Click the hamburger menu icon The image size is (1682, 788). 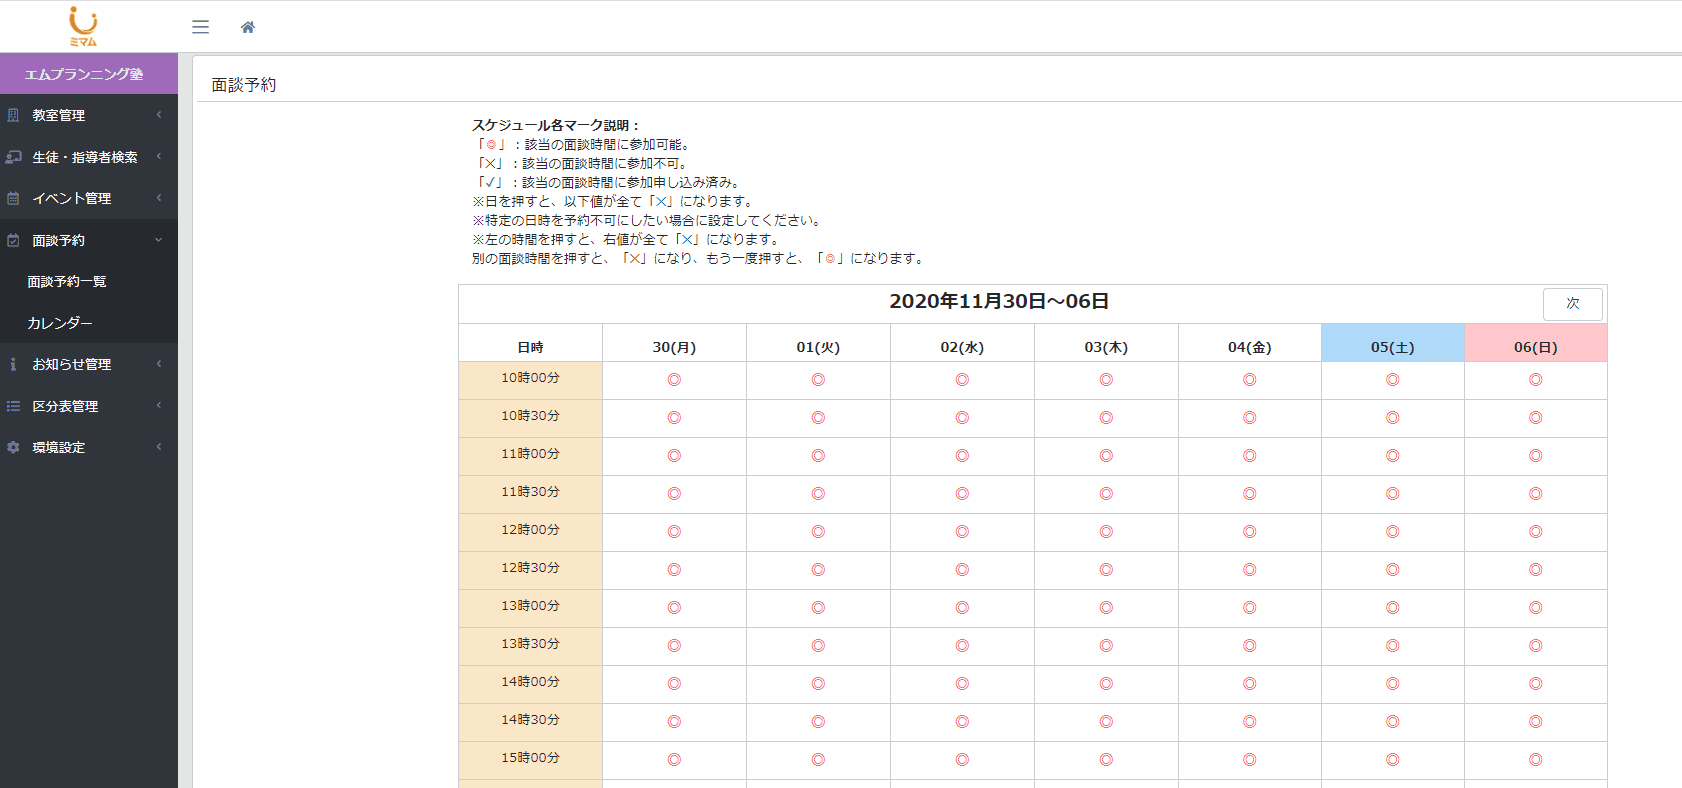click(200, 27)
